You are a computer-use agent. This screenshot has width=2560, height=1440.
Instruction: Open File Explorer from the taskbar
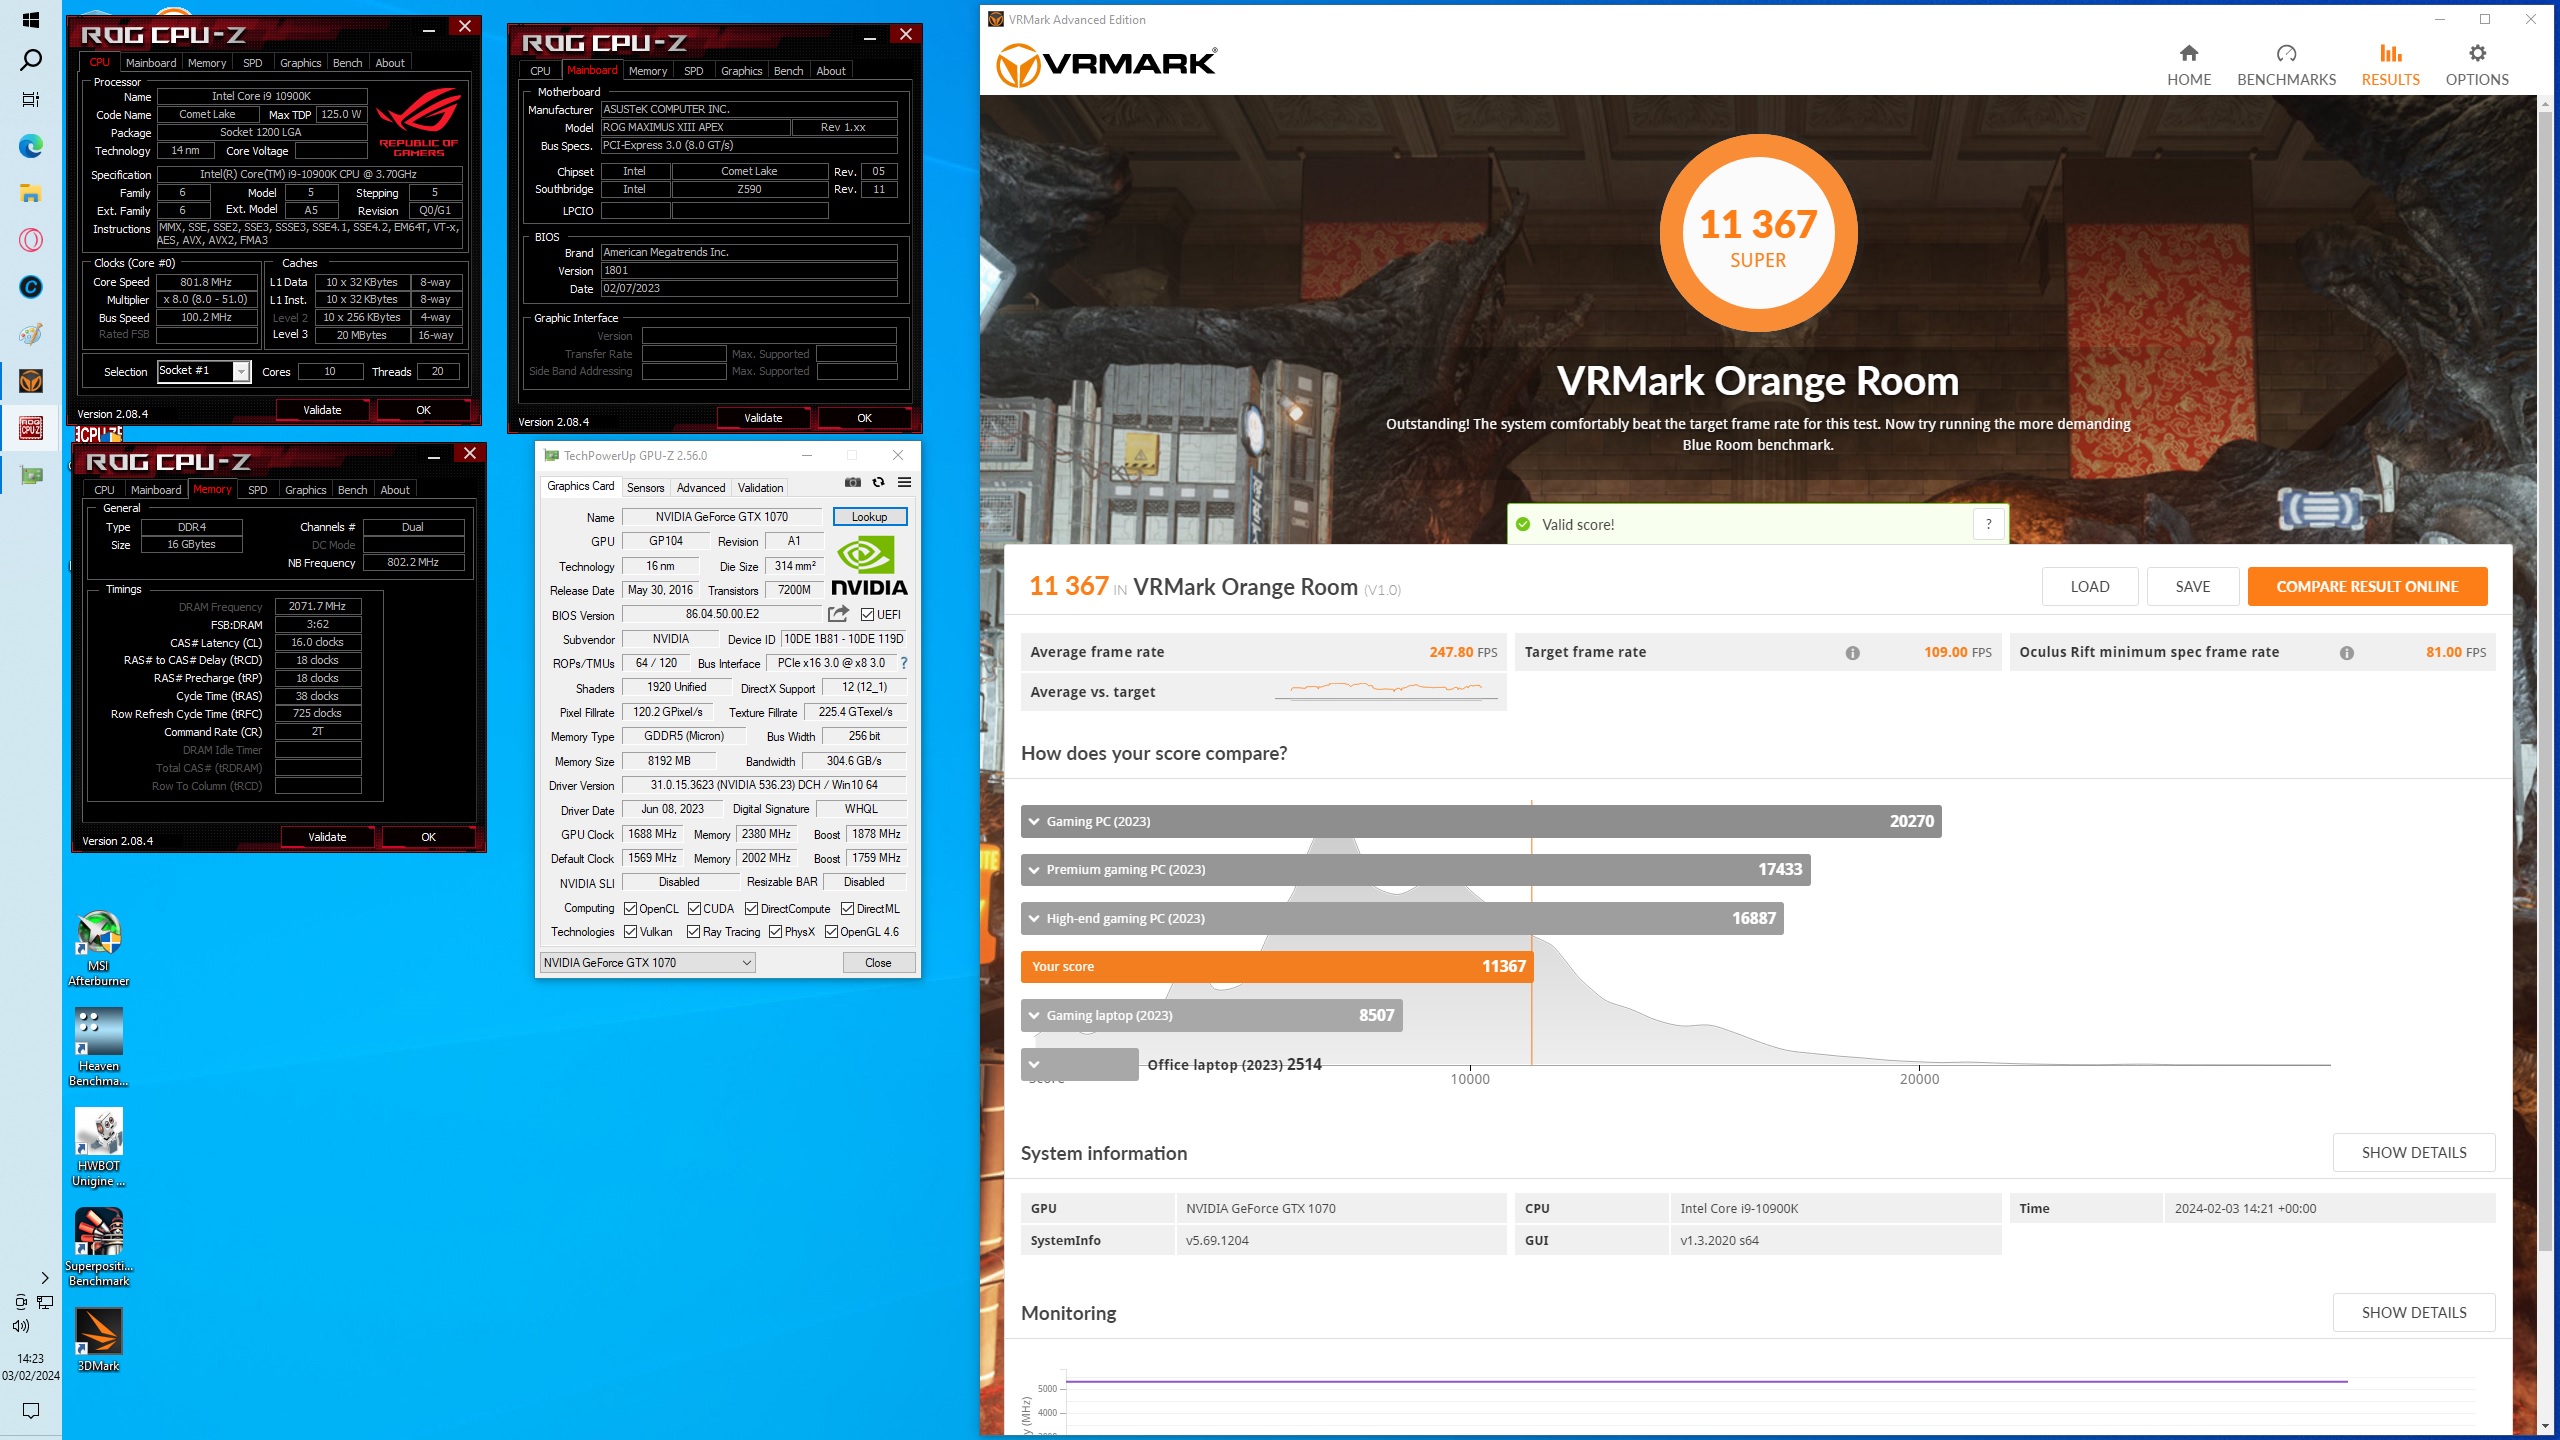[x=31, y=193]
